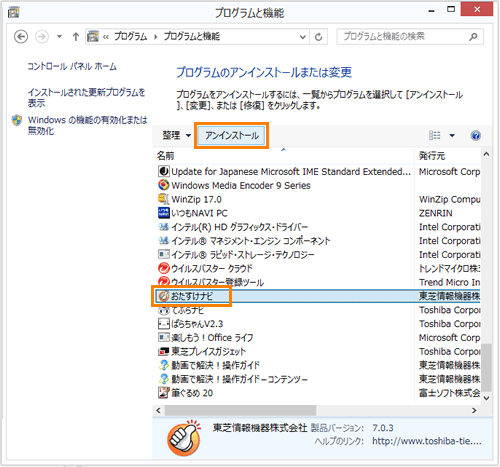500x467 pixels.
Task: Click the Back navigation arrow
Action: (x=21, y=36)
